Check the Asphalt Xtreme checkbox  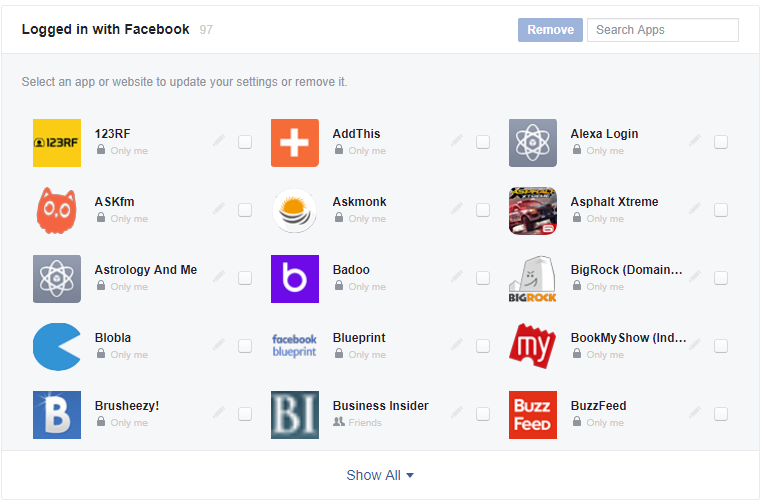pos(721,210)
